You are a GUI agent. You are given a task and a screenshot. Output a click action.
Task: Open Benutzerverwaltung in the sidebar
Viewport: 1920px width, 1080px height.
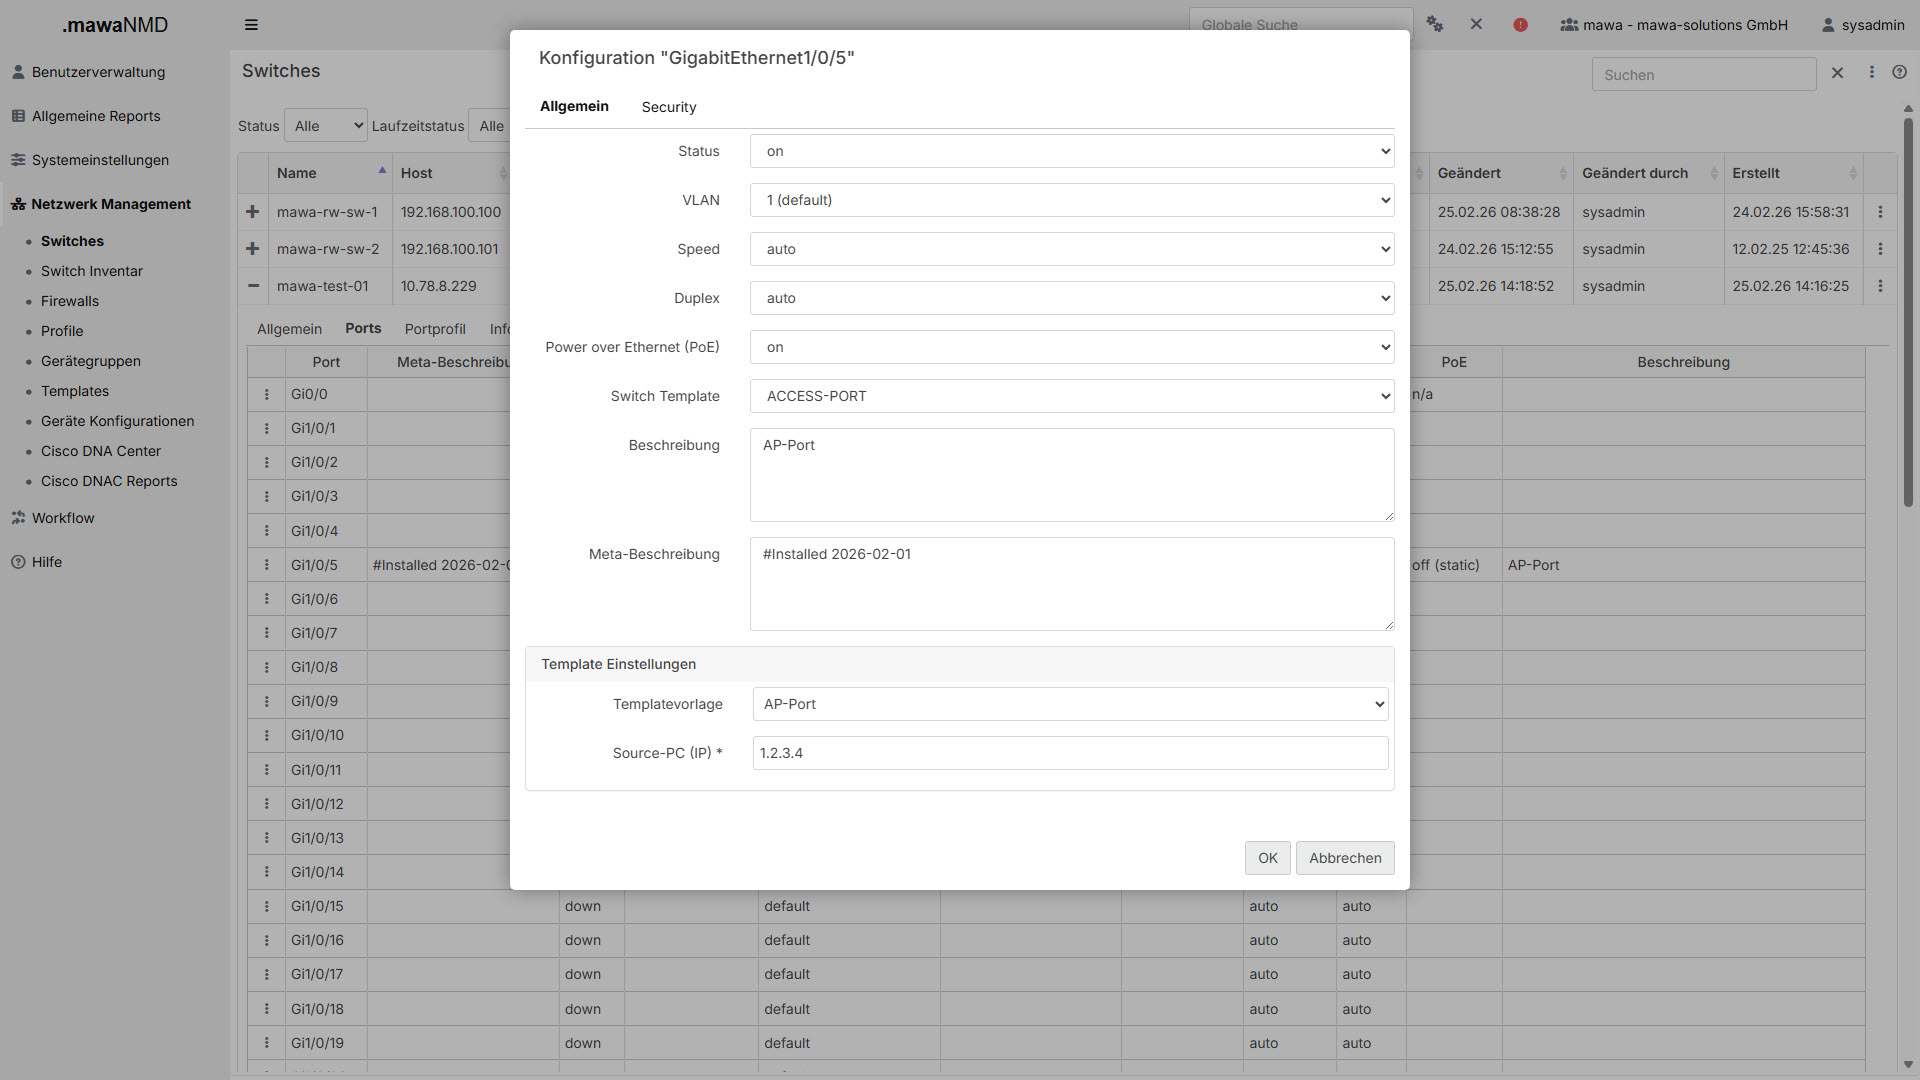(98, 72)
